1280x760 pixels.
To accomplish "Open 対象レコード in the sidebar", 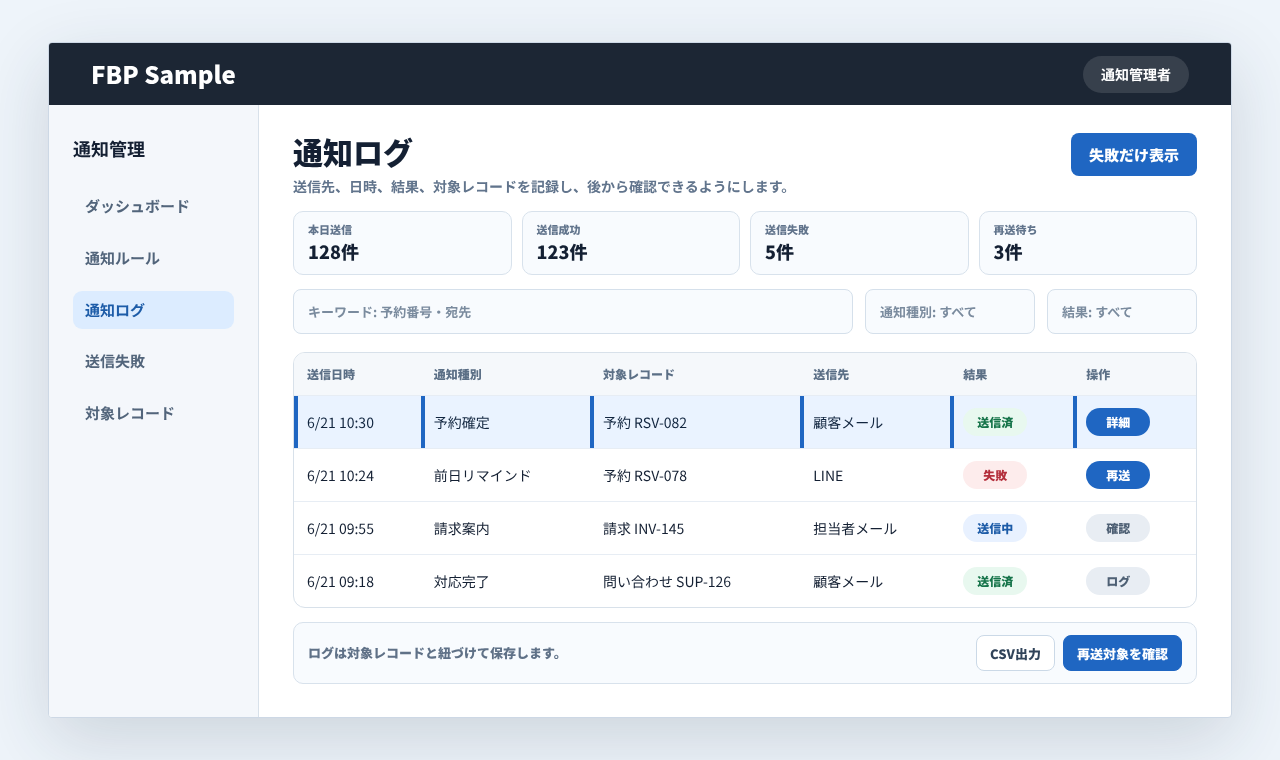I will (x=153, y=413).
